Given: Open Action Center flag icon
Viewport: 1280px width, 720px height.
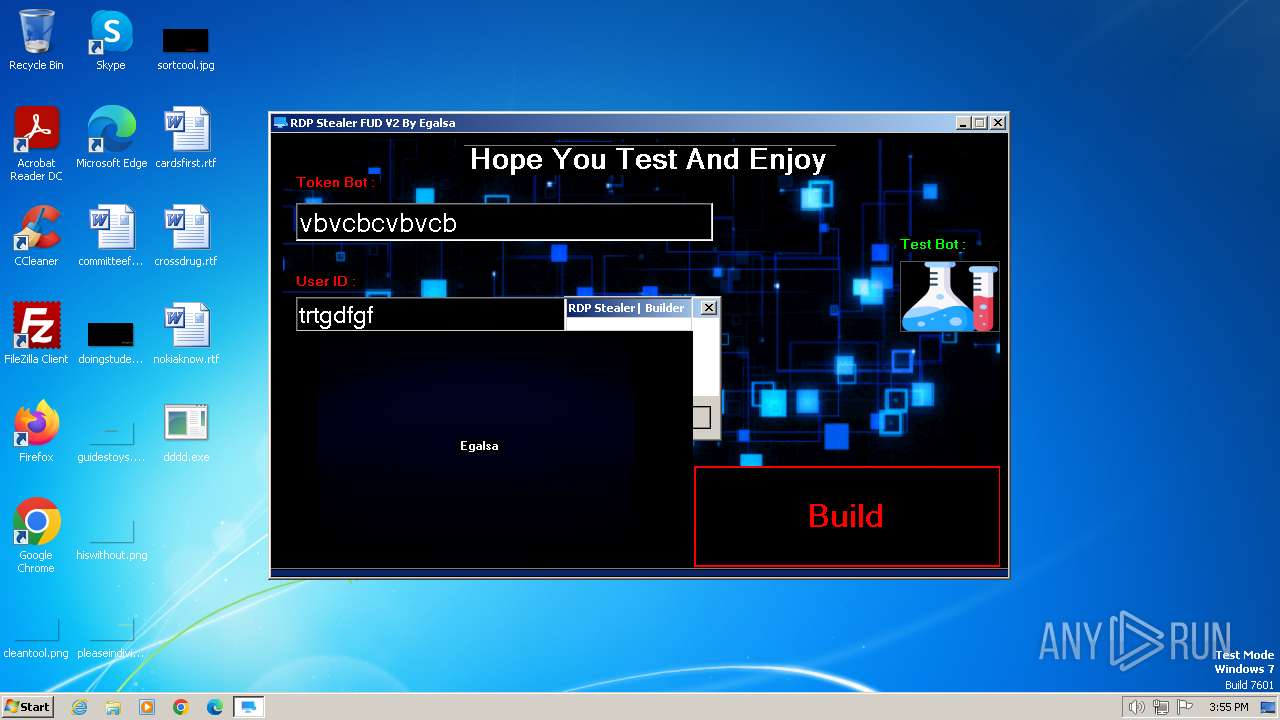Looking at the screenshot, I should 1185,707.
